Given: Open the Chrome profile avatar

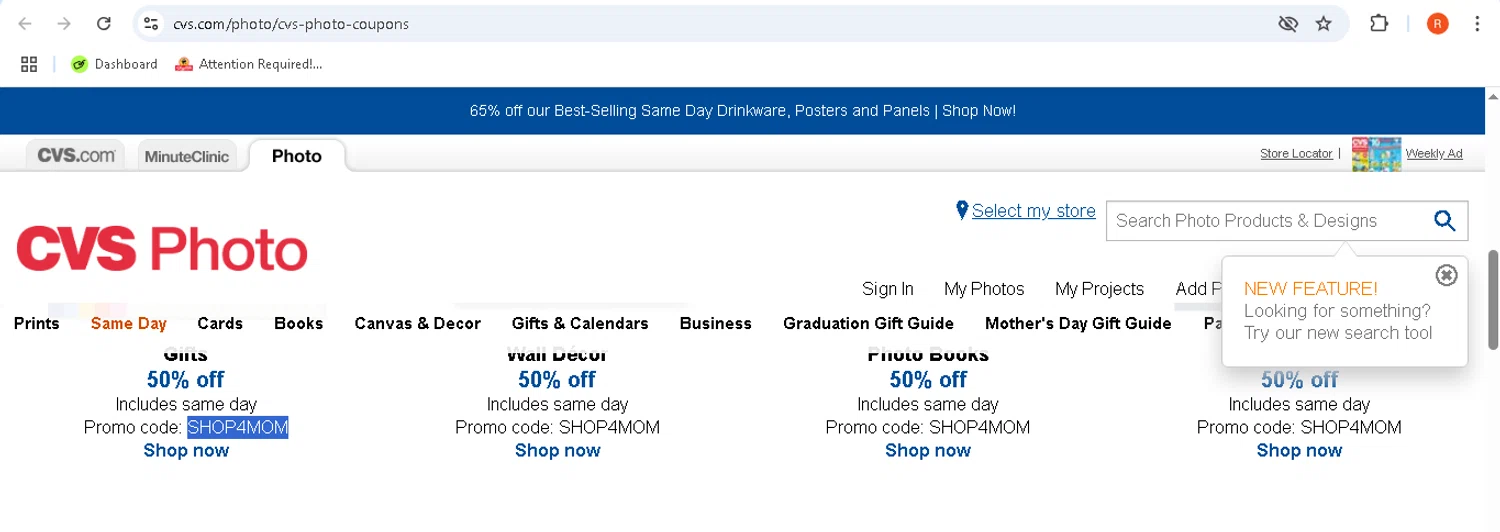Looking at the screenshot, I should click(1437, 23).
